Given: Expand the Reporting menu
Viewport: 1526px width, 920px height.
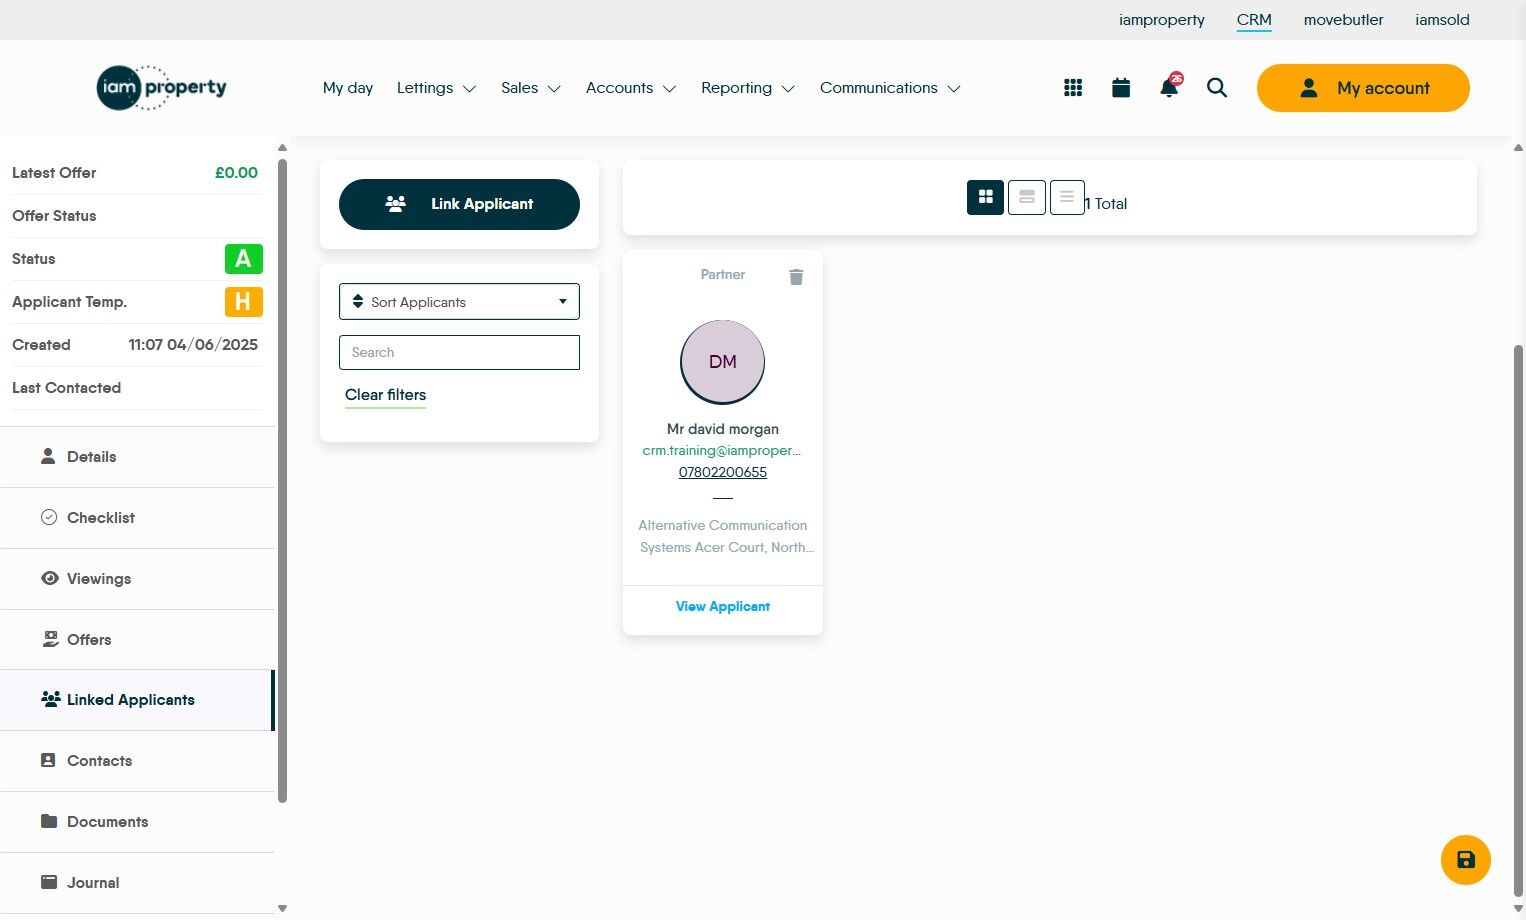Looking at the screenshot, I should [x=748, y=88].
